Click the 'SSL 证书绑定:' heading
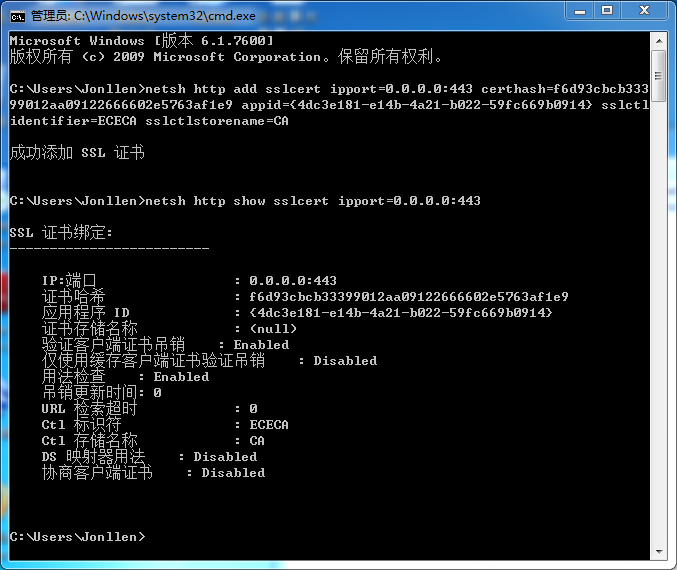The height and width of the screenshot is (570, 677). point(61,233)
